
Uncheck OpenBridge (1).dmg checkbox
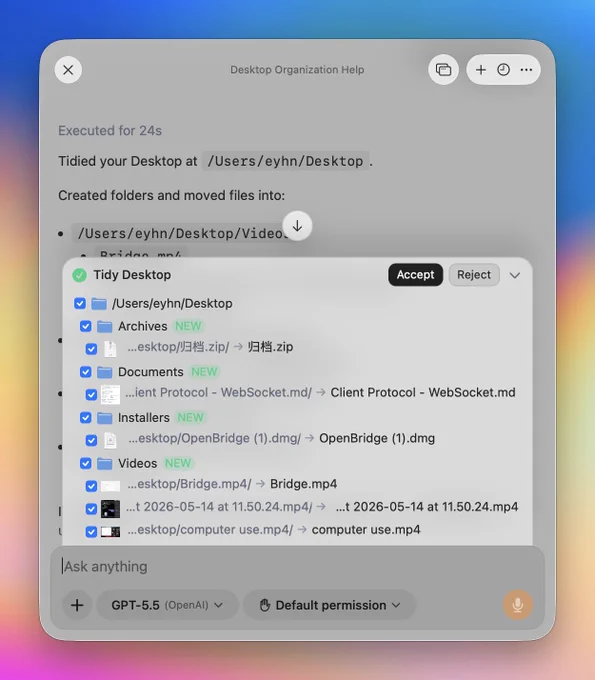91,440
